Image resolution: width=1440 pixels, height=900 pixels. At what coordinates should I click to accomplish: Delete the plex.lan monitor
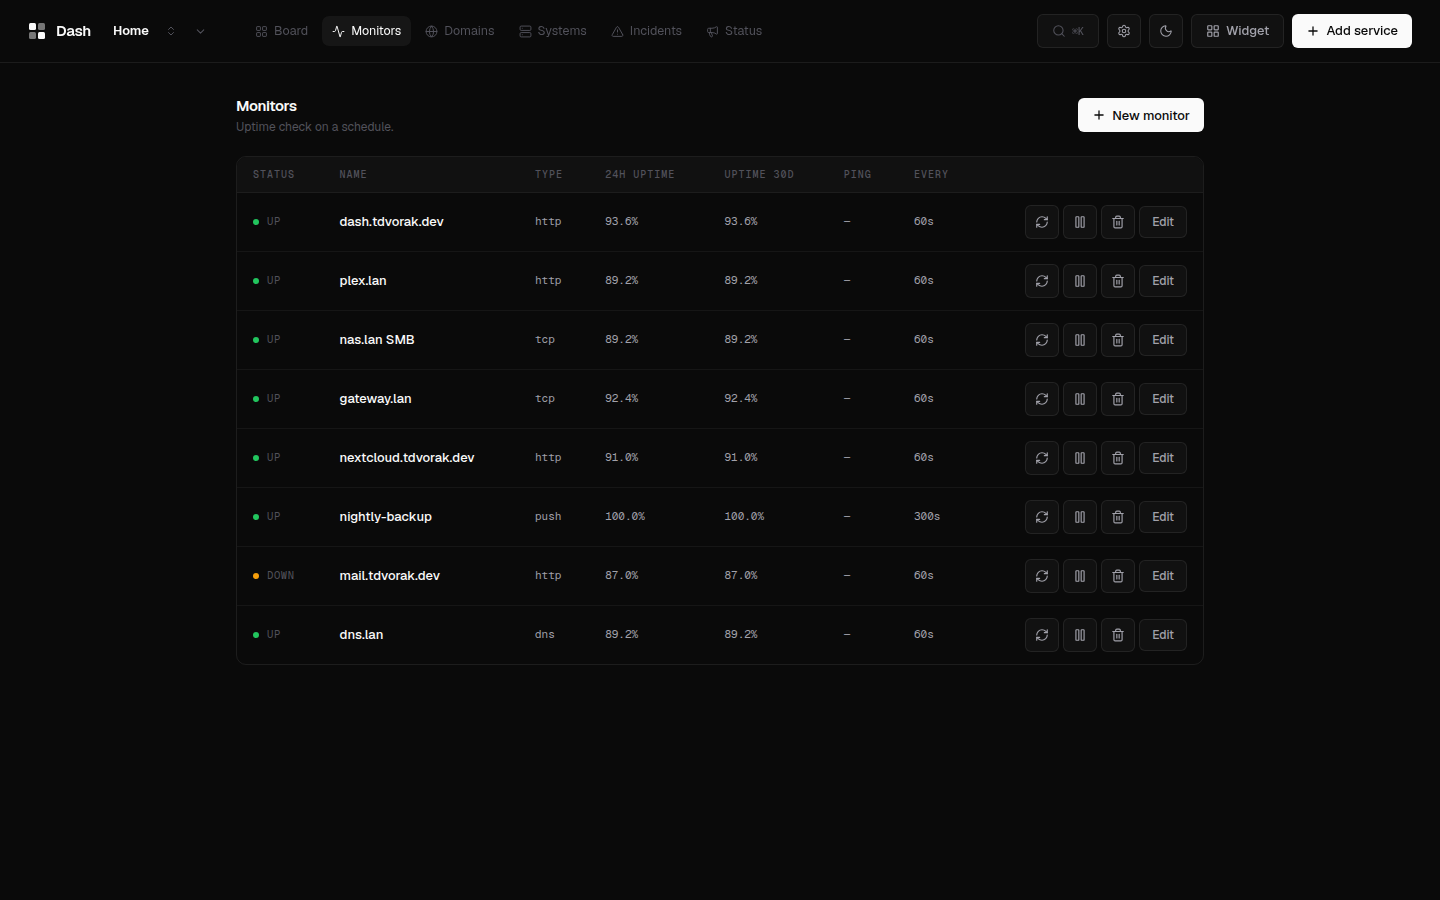(1118, 281)
